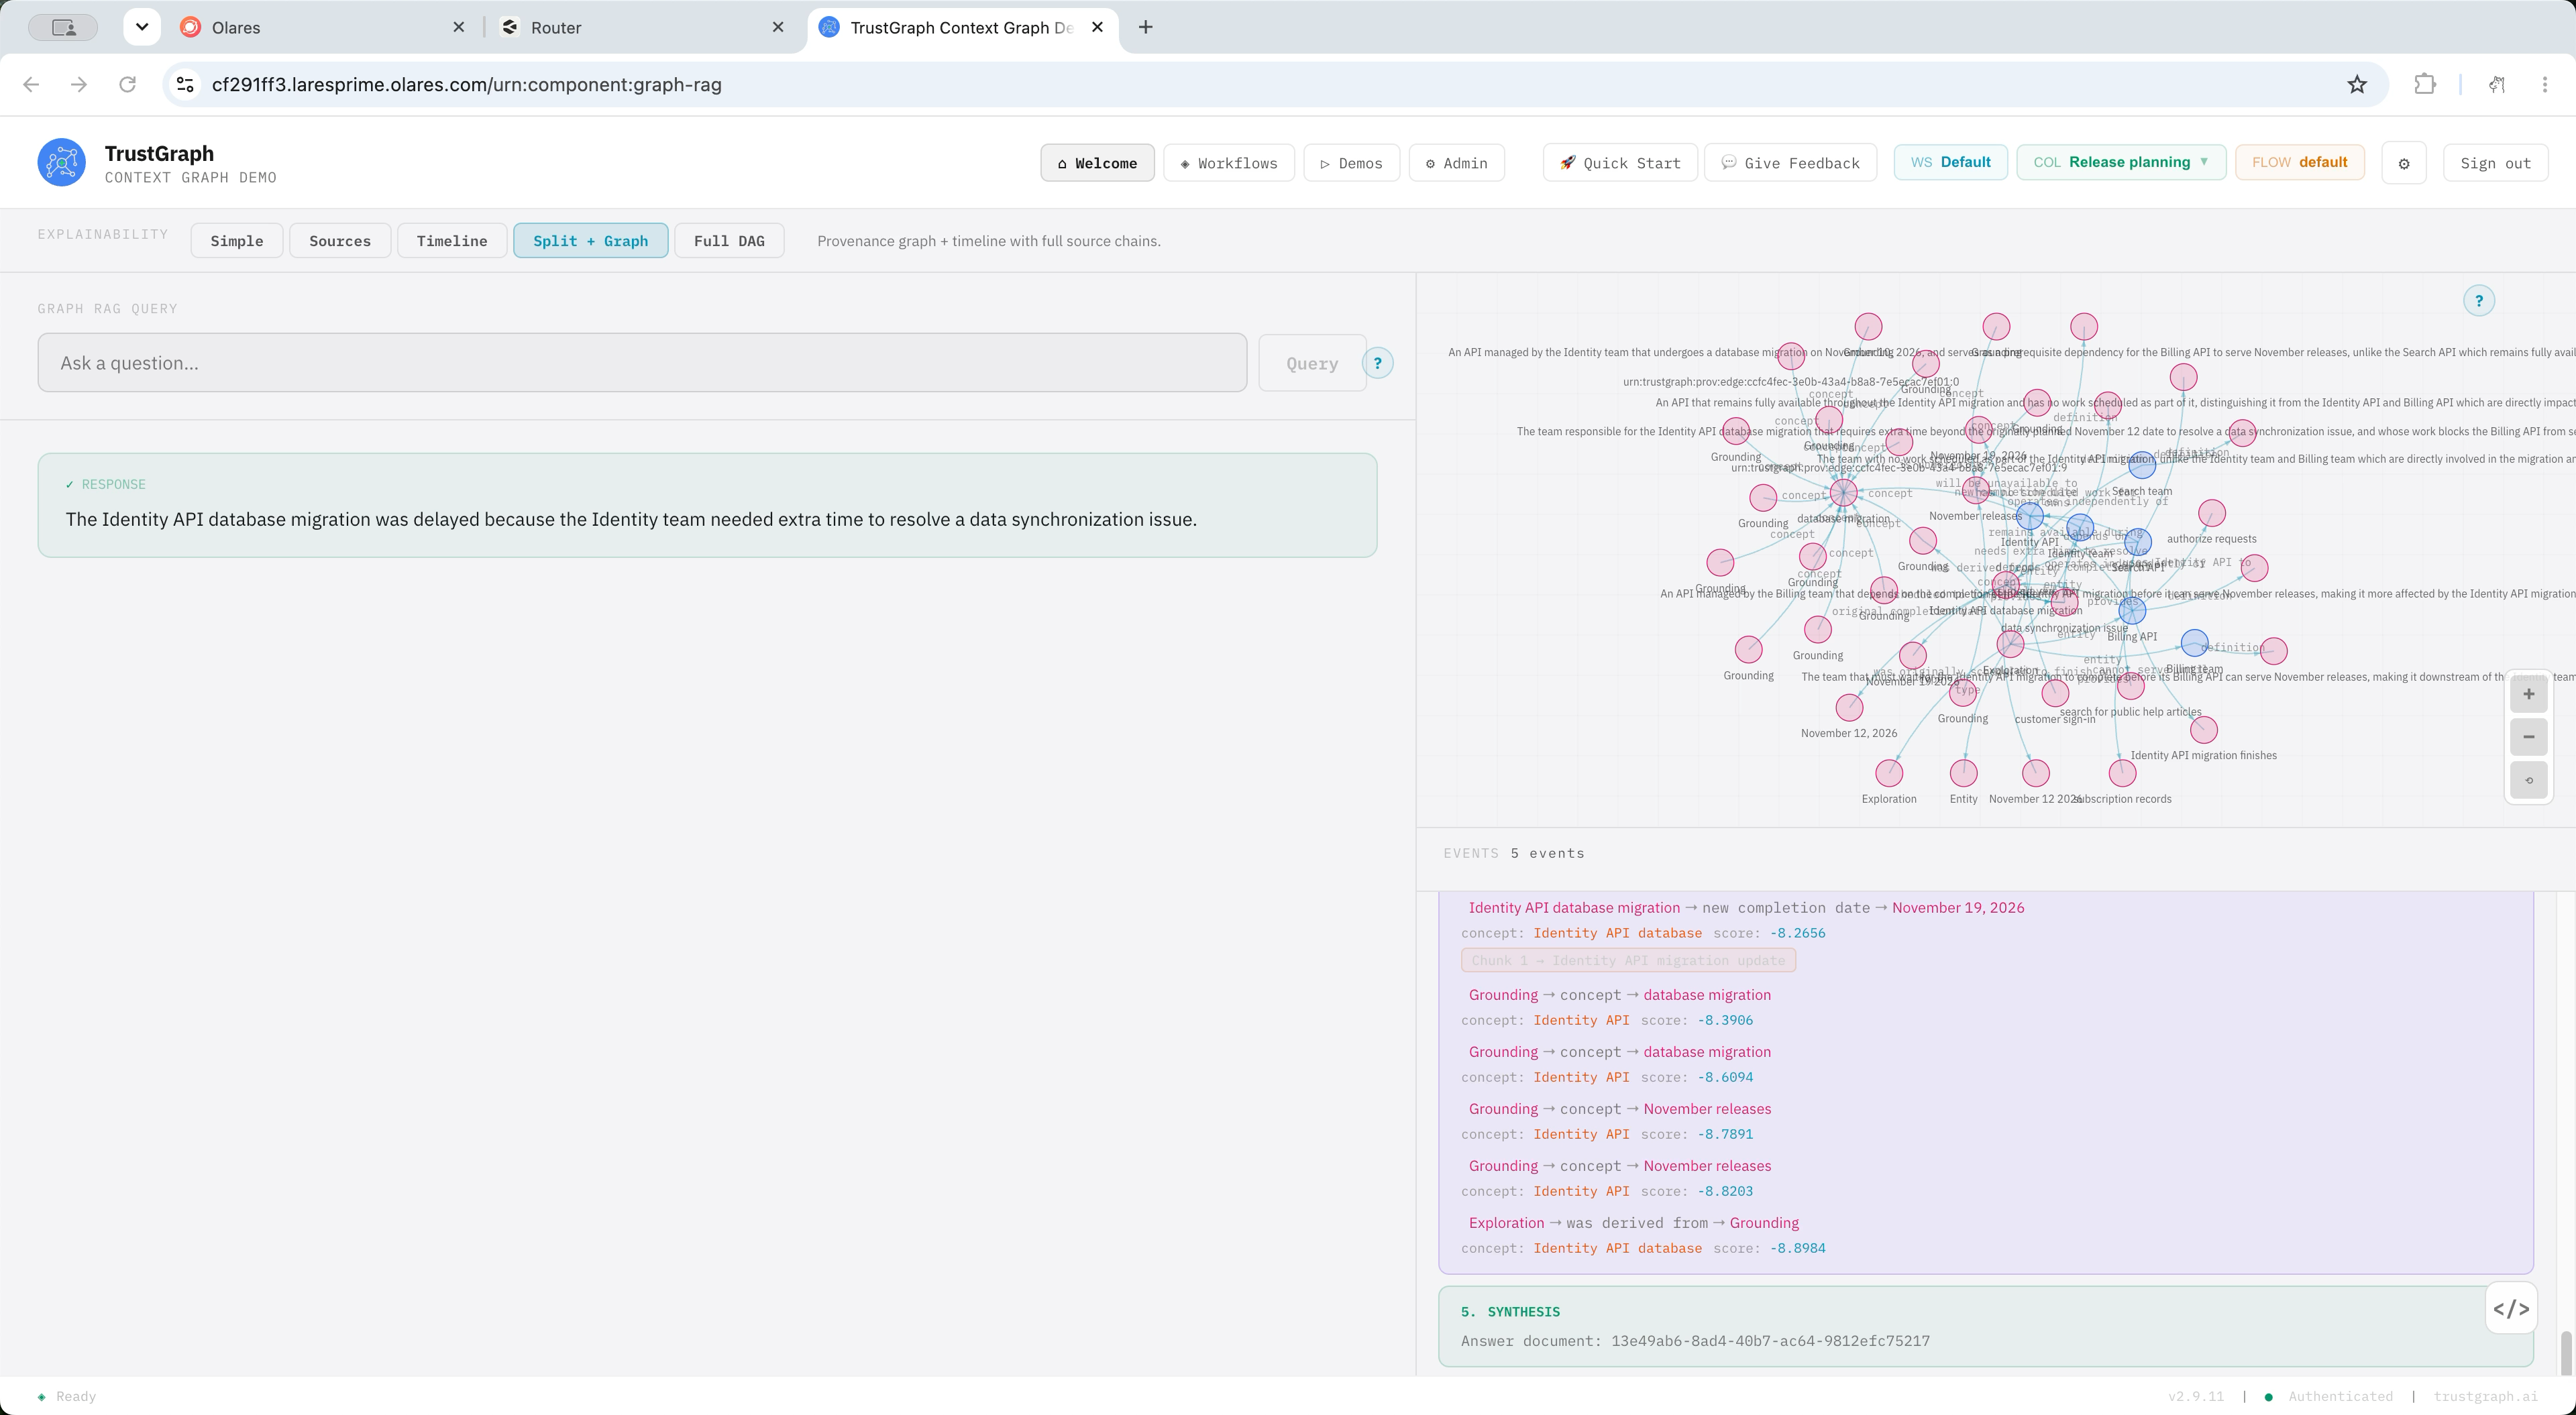Open the browser three-dot menu
This screenshot has height=1415, width=2576.
2545,85
